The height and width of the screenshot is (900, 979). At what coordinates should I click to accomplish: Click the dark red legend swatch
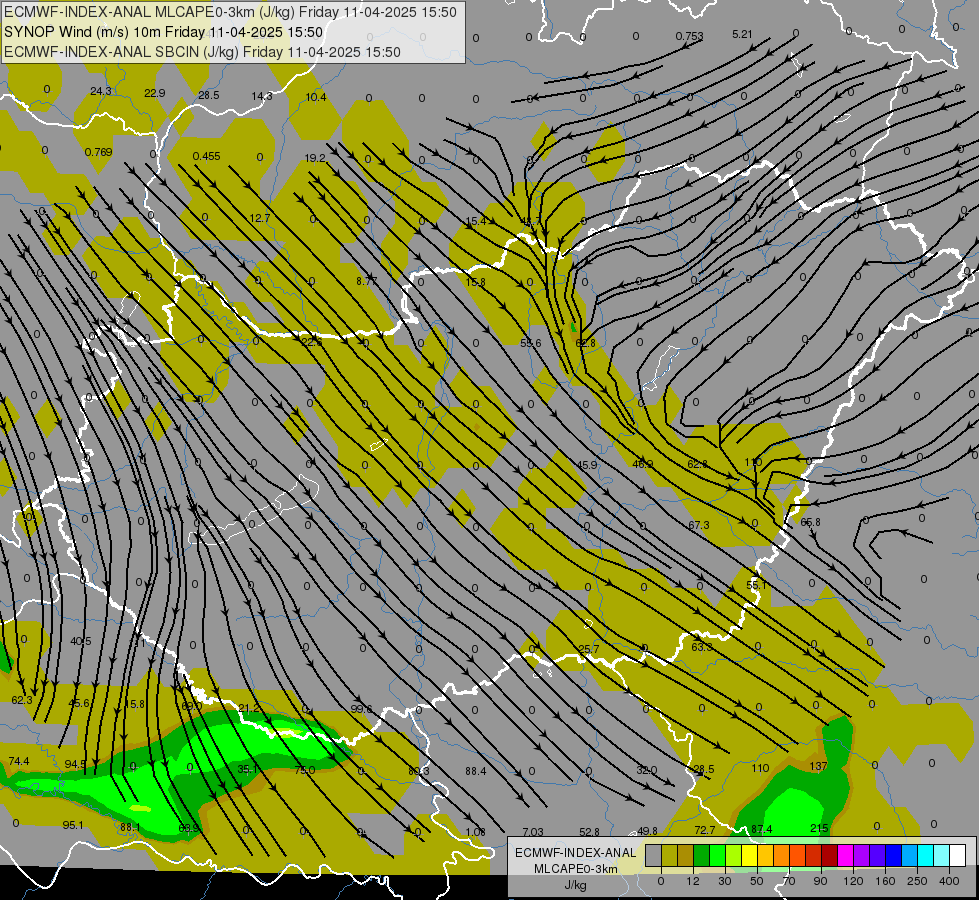(830, 855)
